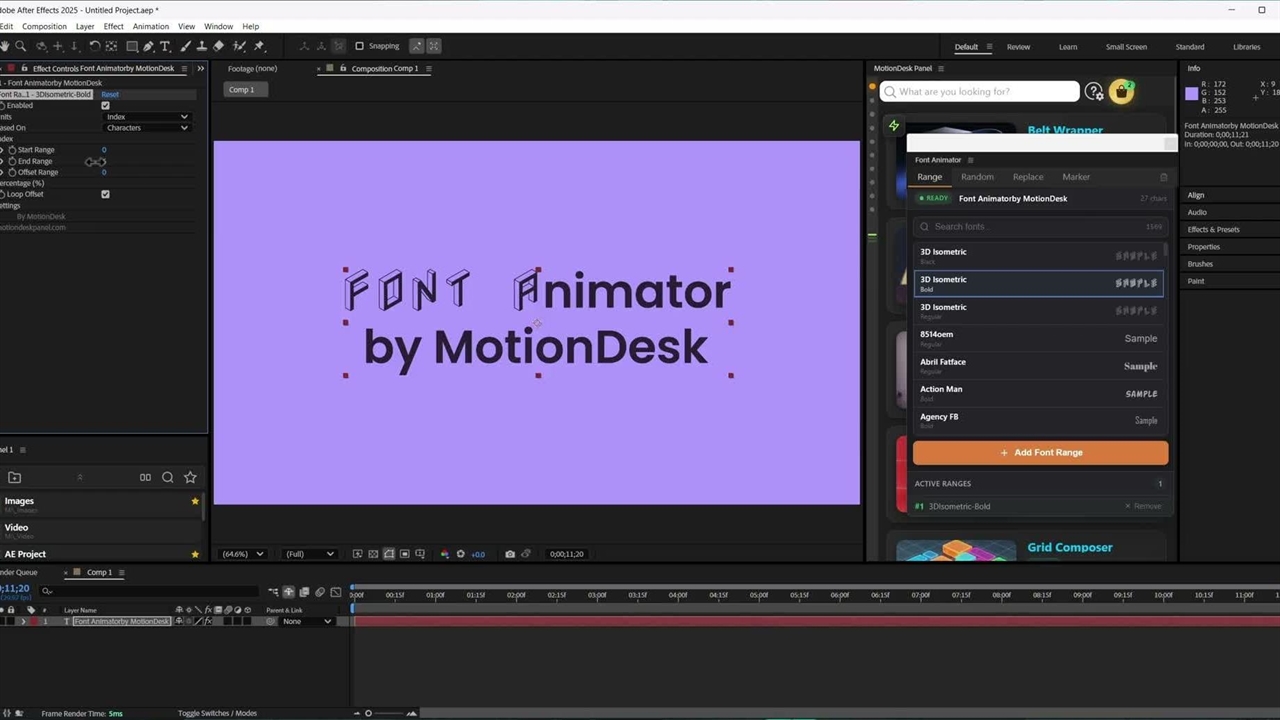Switch to the Random tab
Image resolution: width=1280 pixels, height=720 pixels.
(977, 177)
